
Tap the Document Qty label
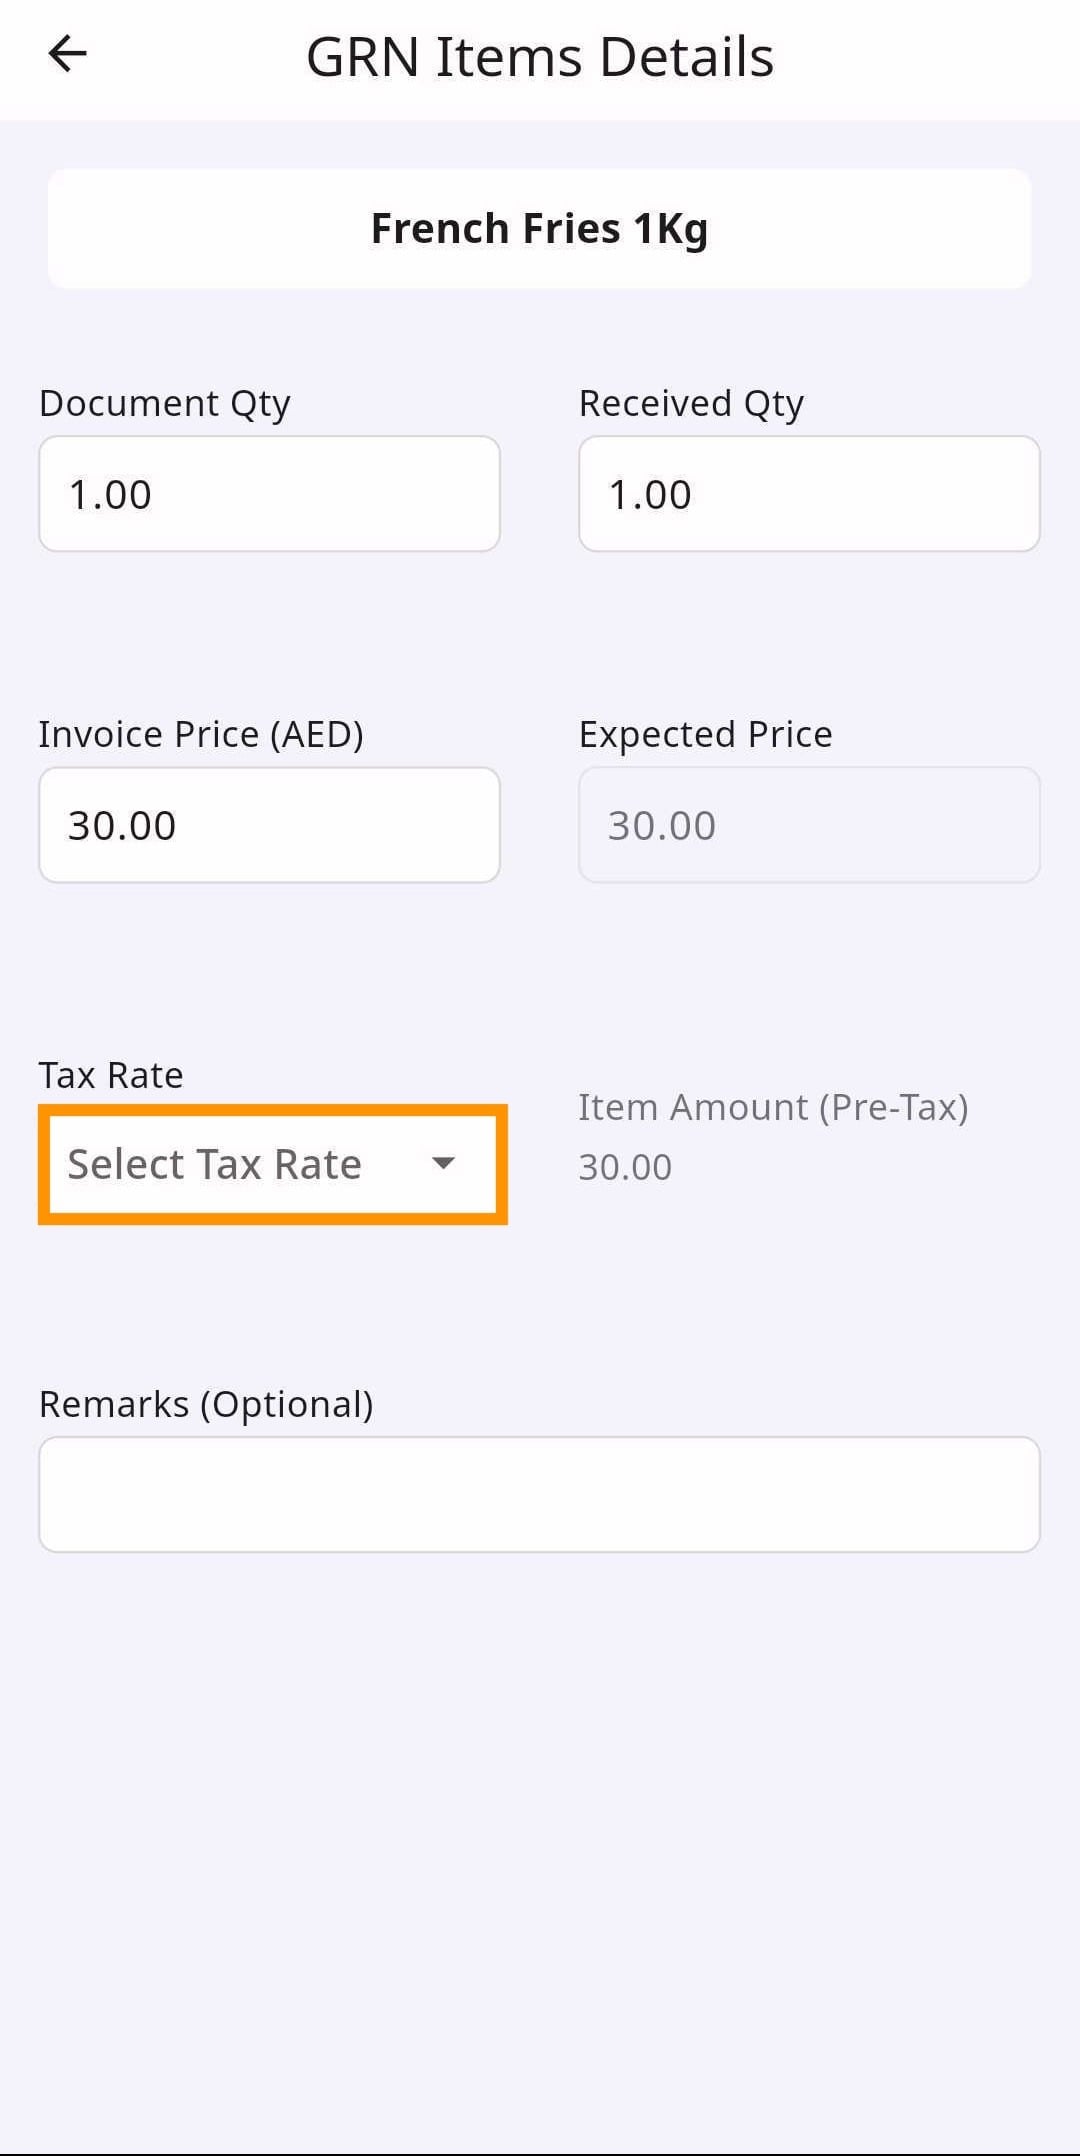(x=164, y=403)
